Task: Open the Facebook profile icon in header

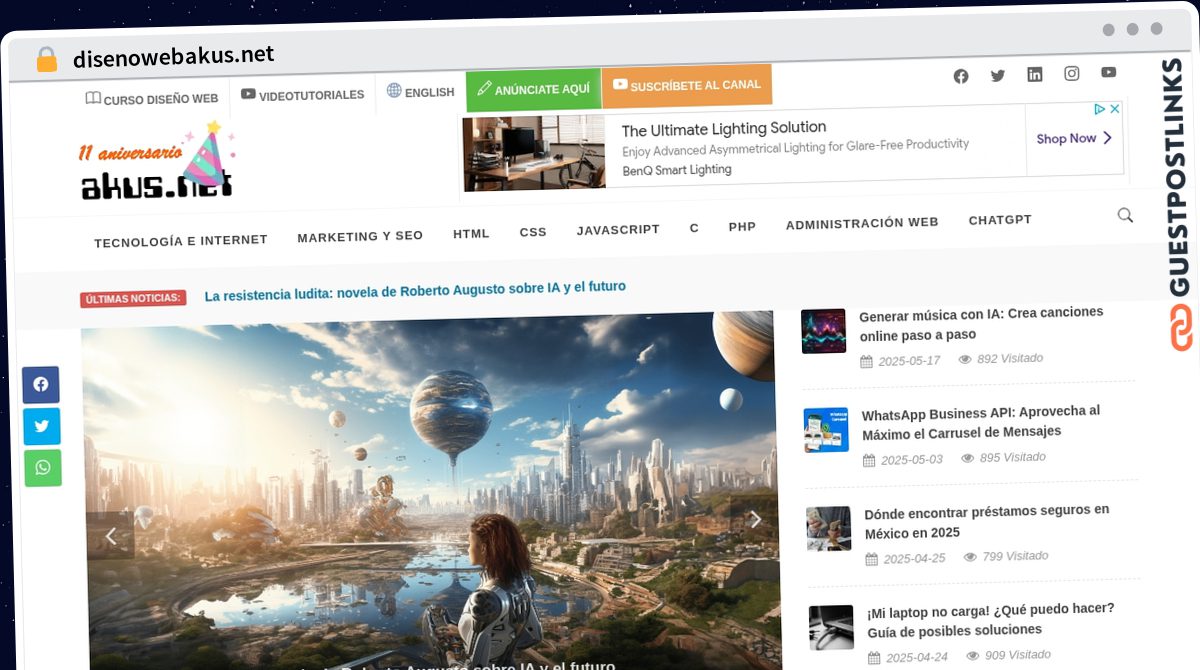Action: pyautogui.click(x=961, y=76)
